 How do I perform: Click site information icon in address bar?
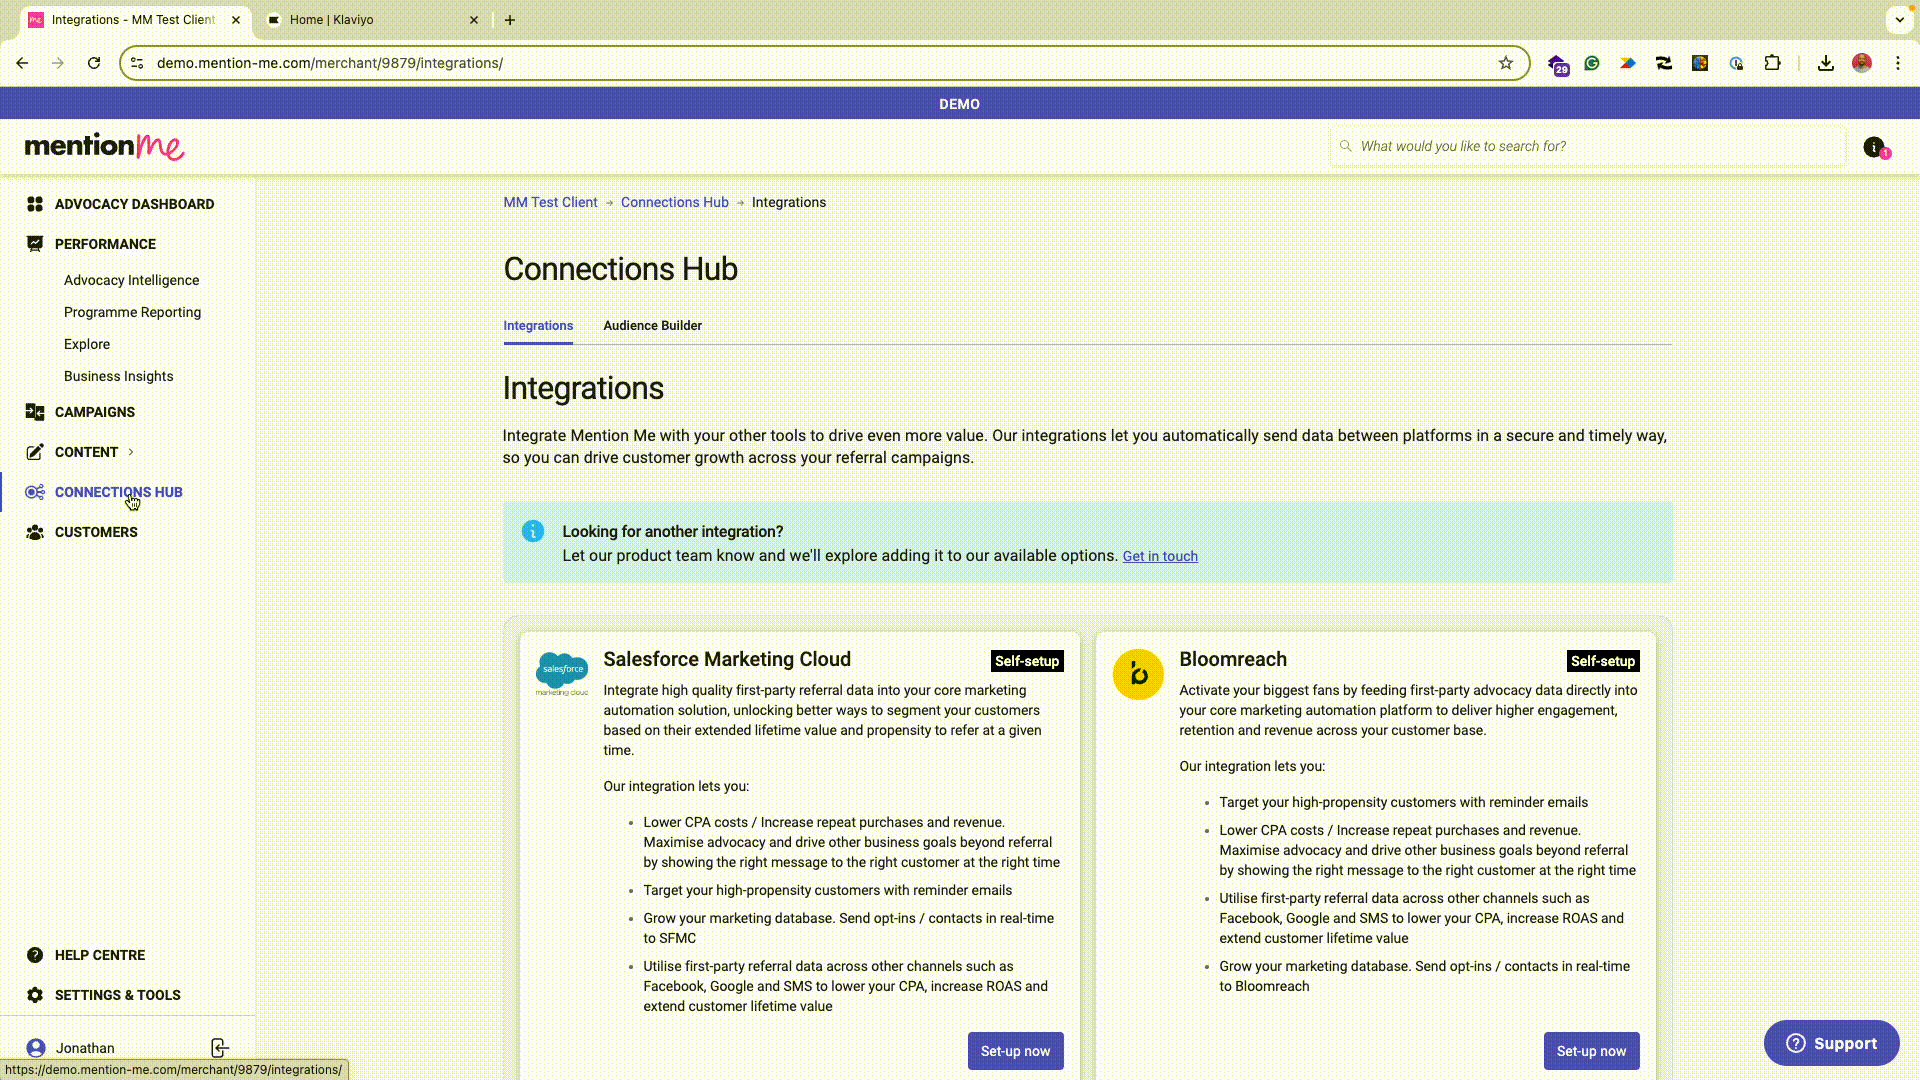138,63
